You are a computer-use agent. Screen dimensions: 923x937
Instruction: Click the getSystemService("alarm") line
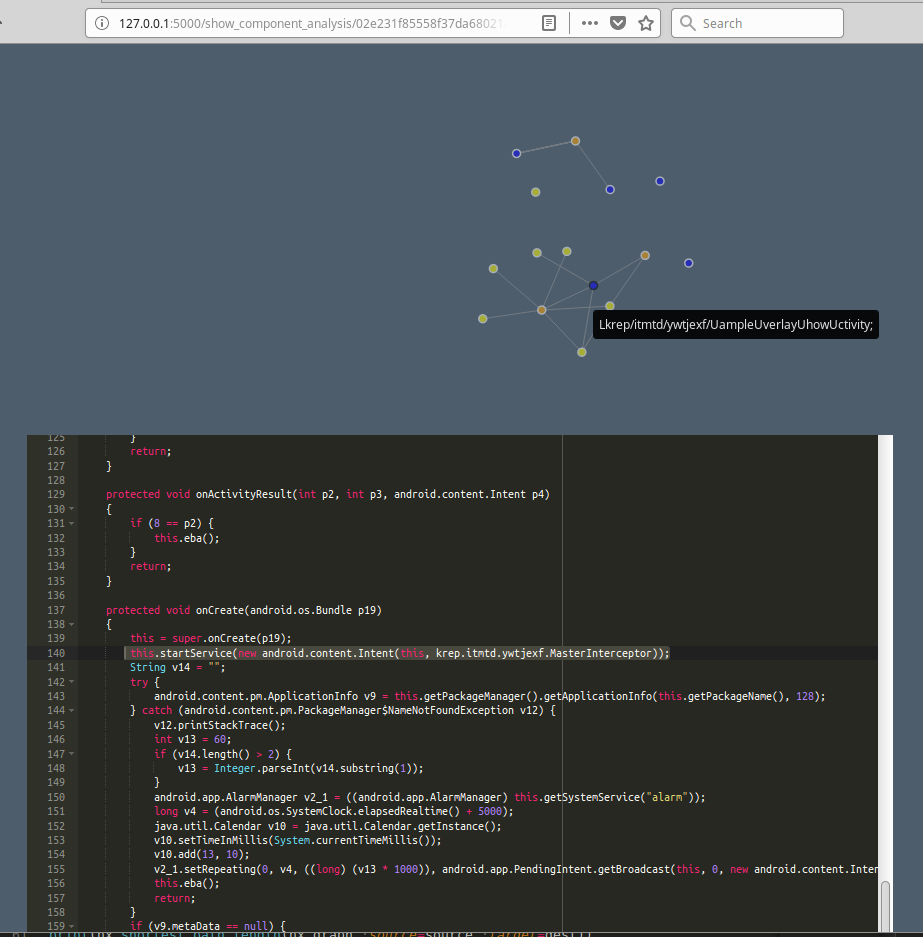tap(430, 797)
